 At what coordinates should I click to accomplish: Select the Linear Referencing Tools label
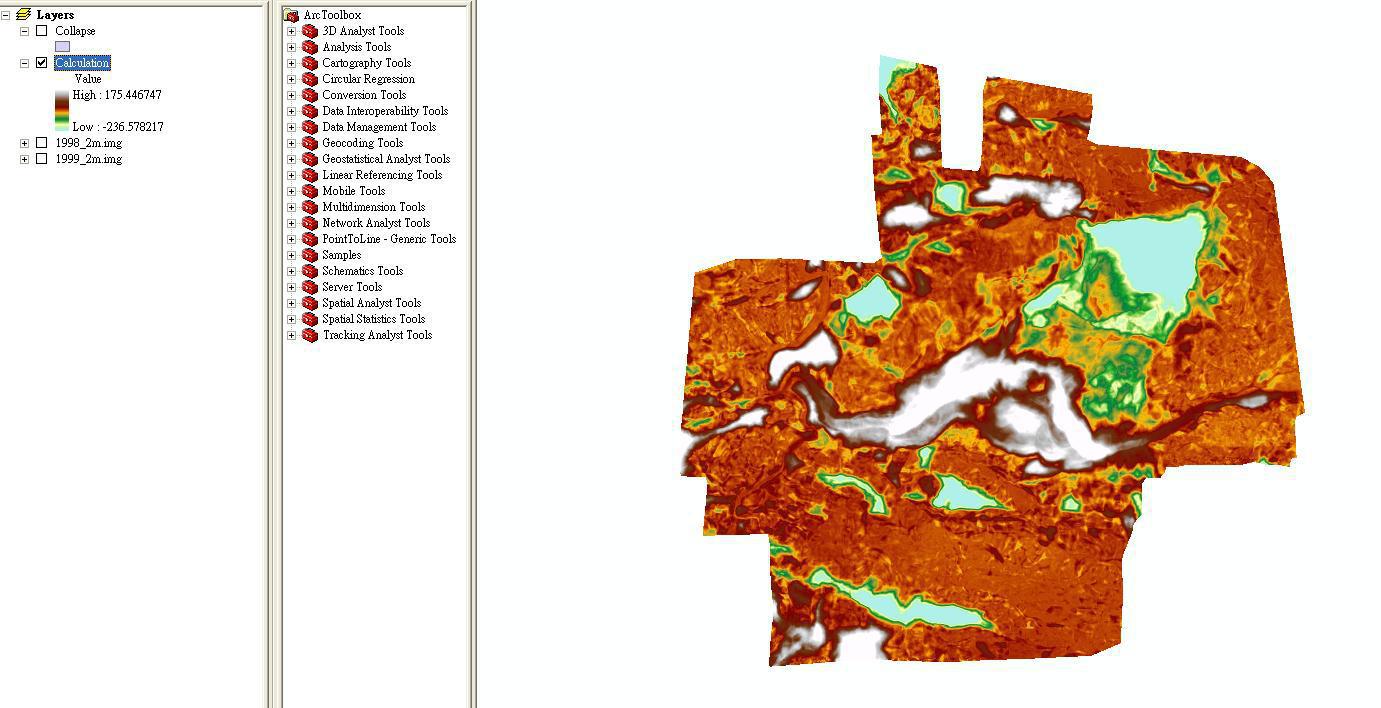[382, 175]
